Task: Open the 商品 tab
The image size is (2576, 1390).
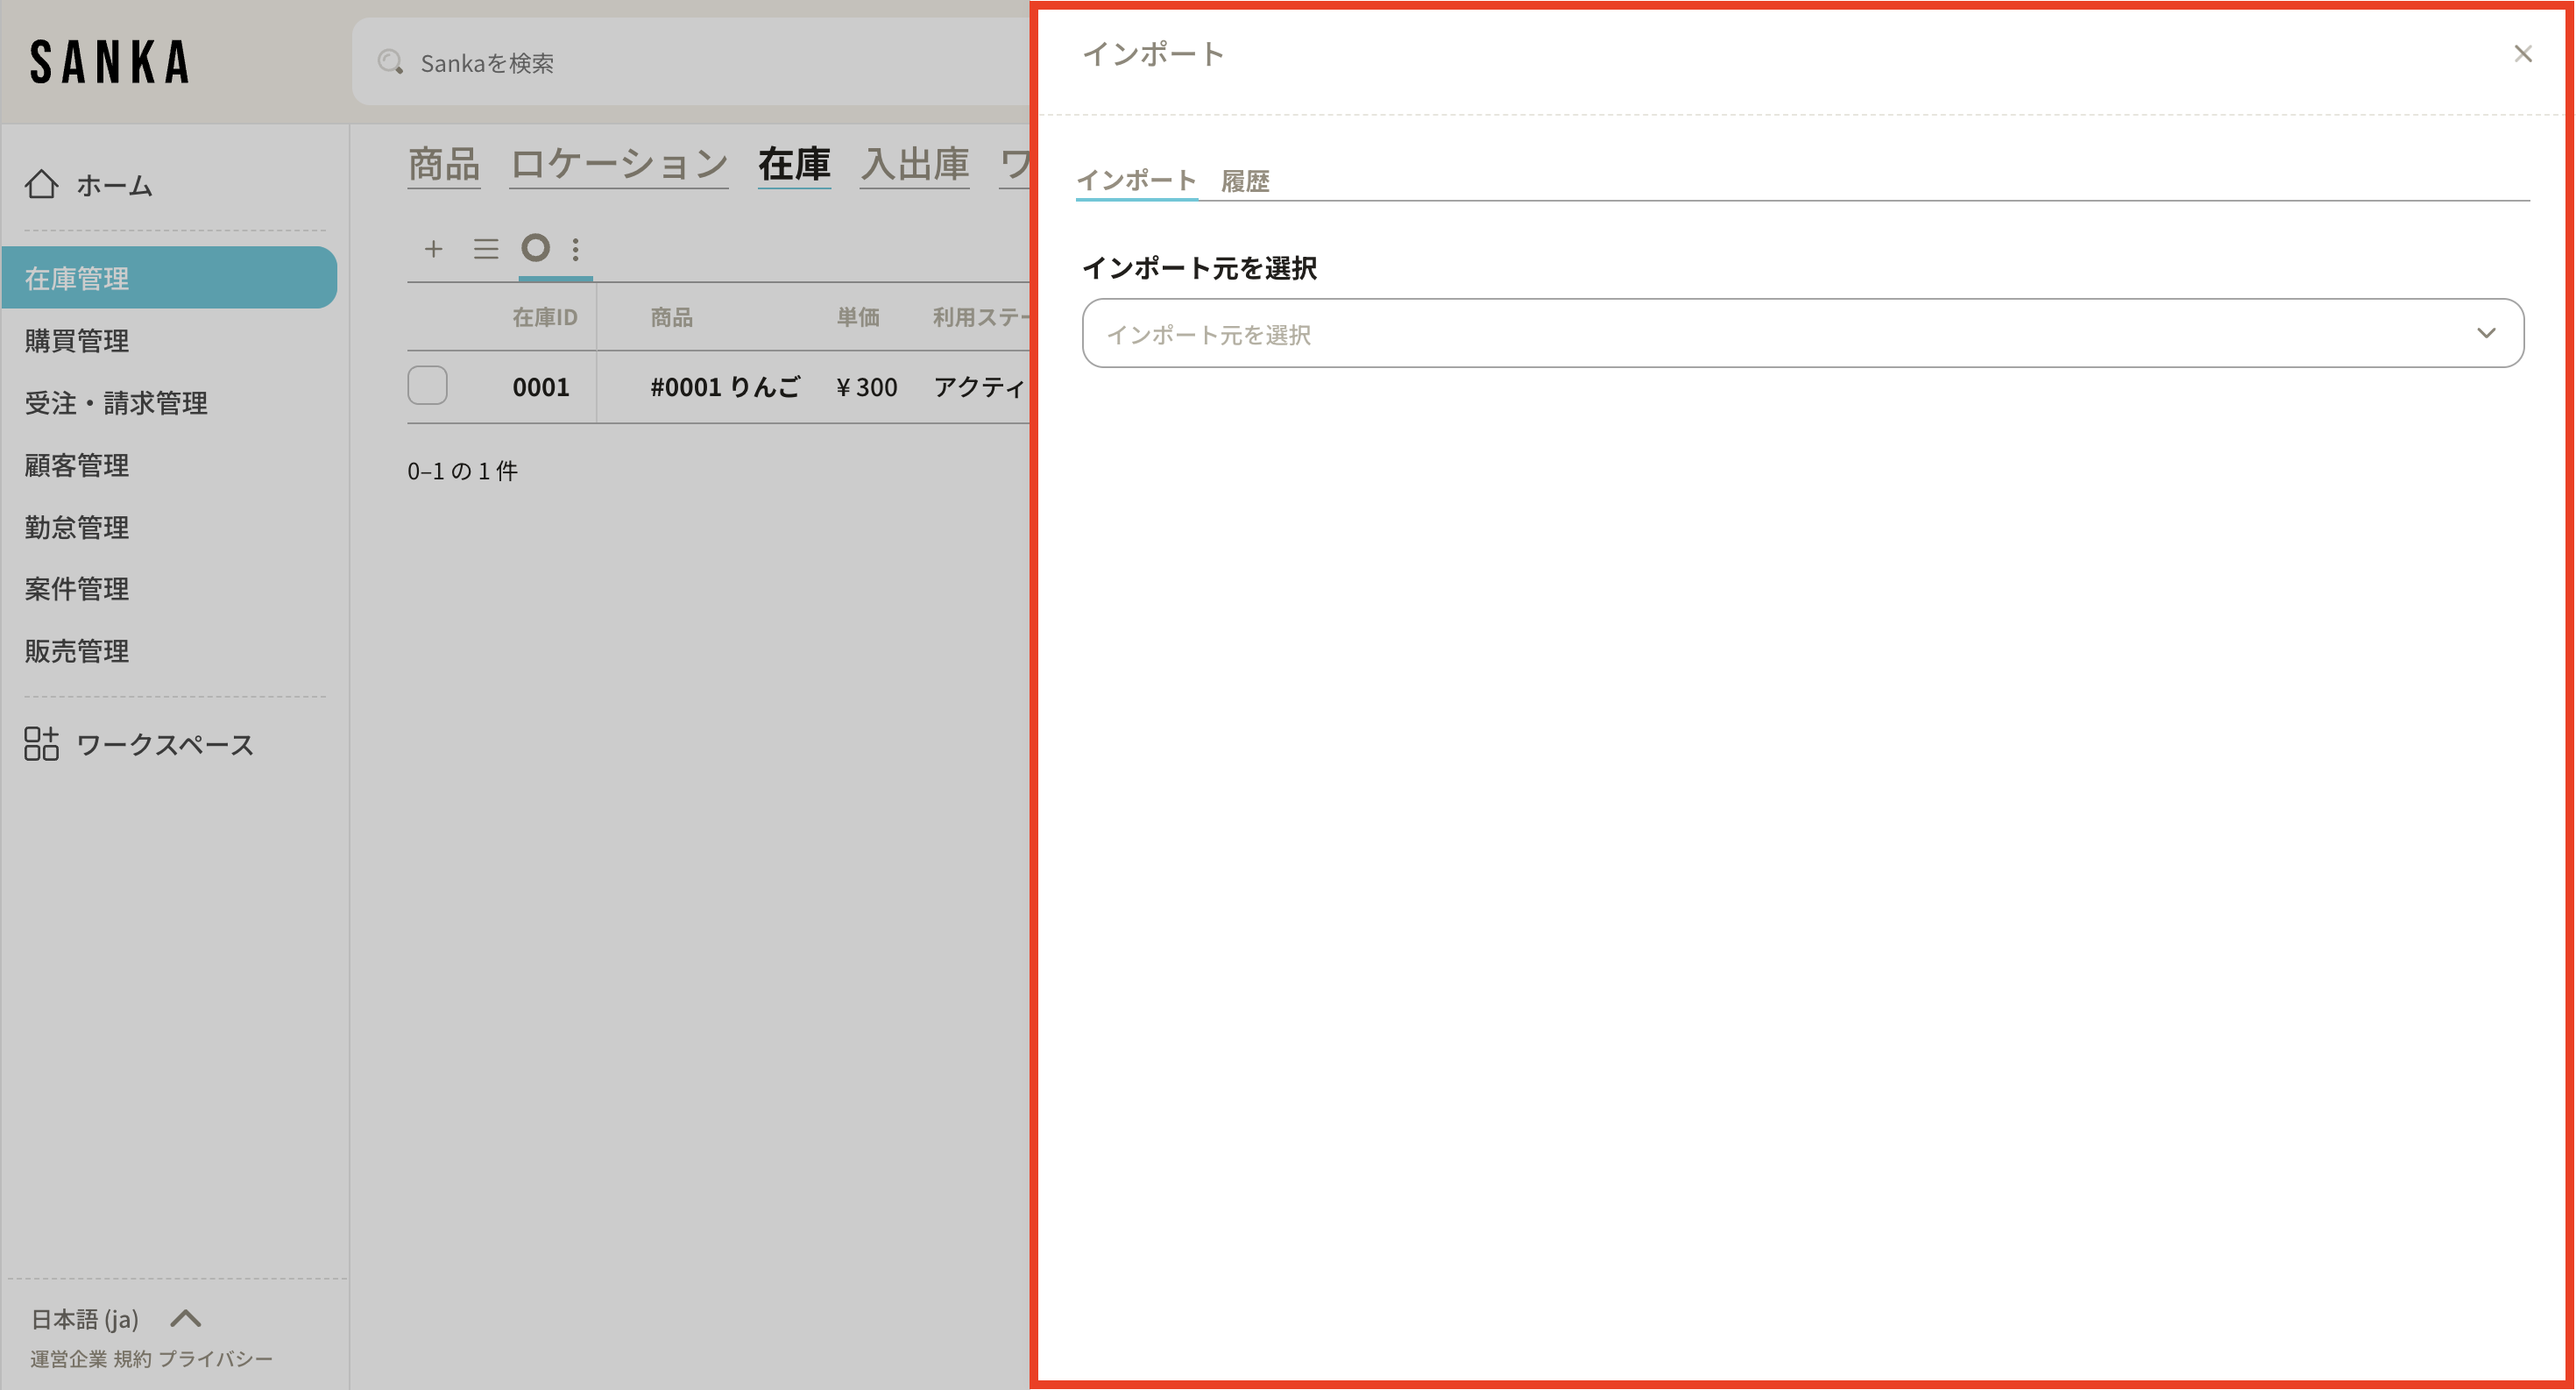Action: coord(444,165)
